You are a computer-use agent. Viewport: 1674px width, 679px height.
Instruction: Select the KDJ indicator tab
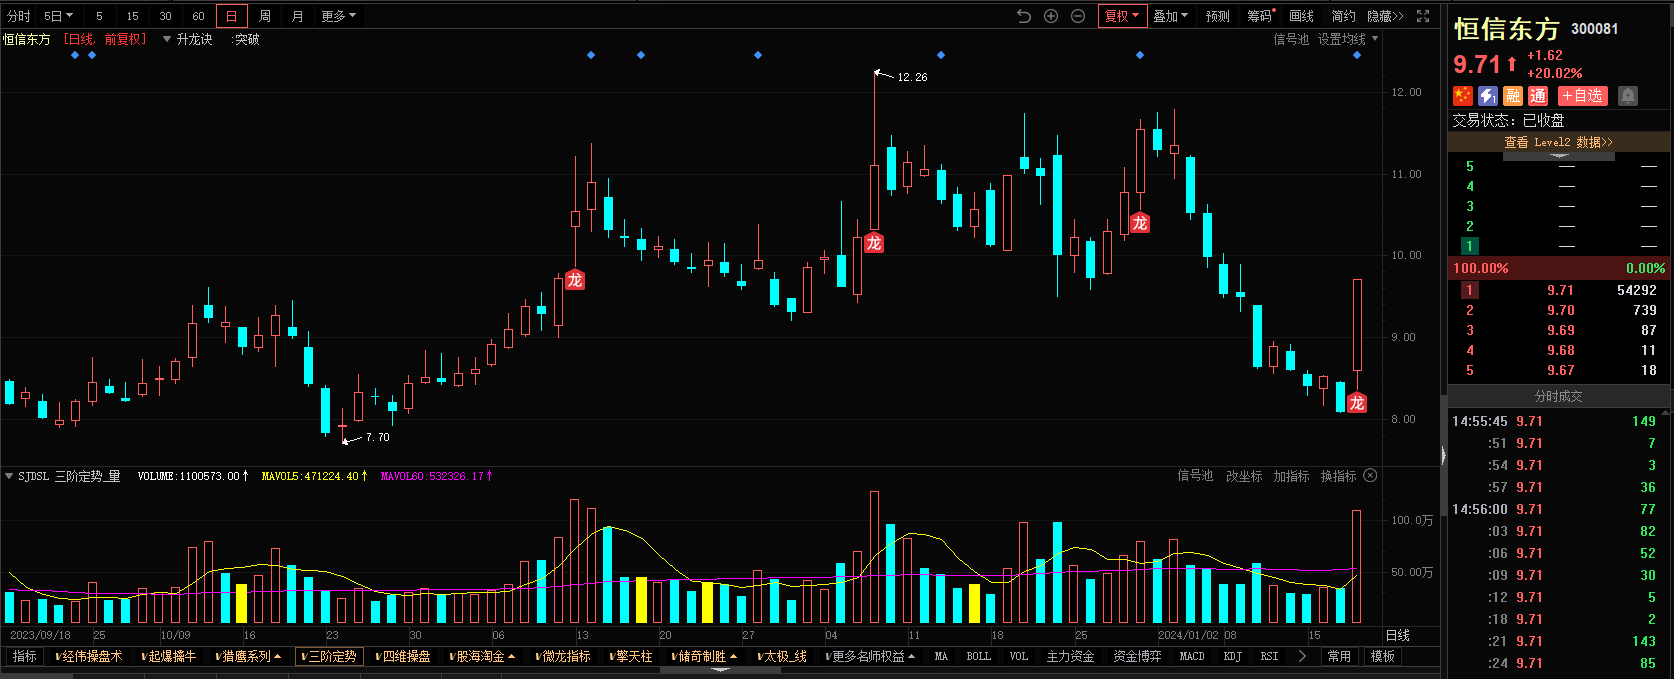coord(1233,656)
